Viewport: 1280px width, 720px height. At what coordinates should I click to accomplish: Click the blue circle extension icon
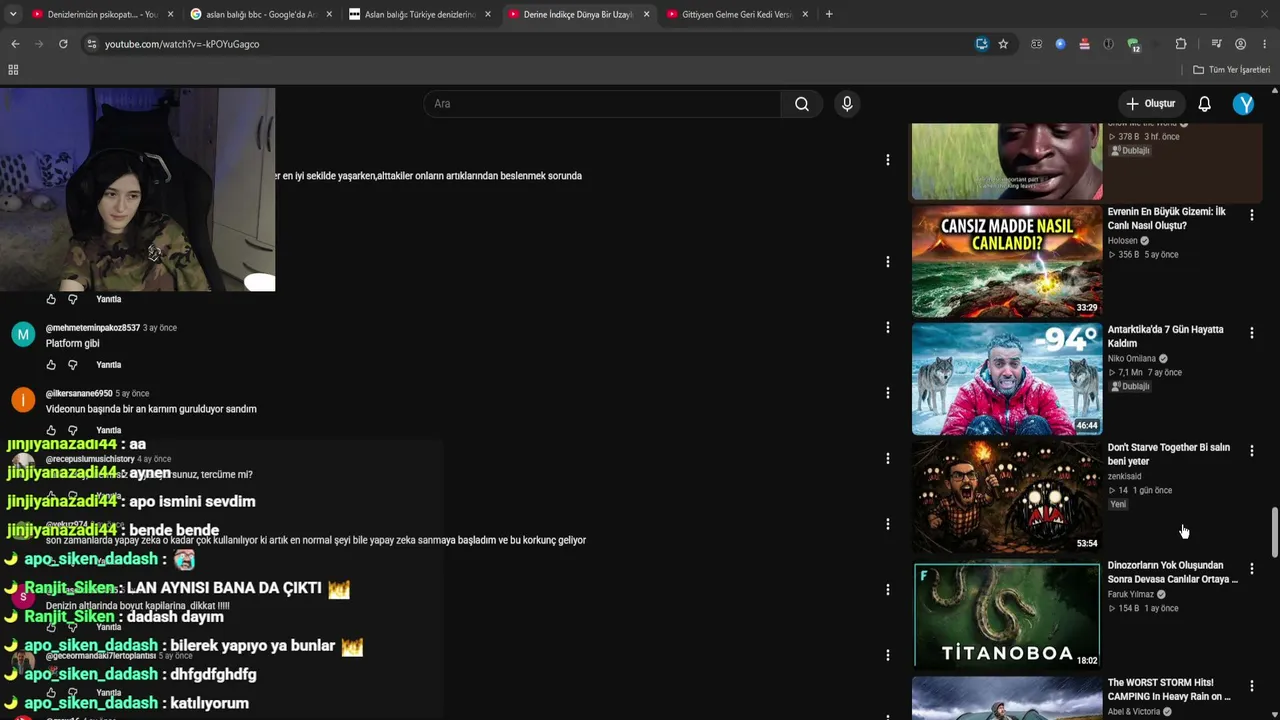coord(1060,44)
